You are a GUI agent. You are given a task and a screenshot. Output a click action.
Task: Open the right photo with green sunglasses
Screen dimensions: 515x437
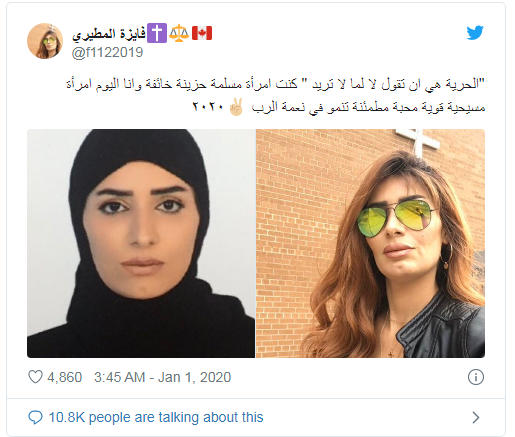coord(370,243)
